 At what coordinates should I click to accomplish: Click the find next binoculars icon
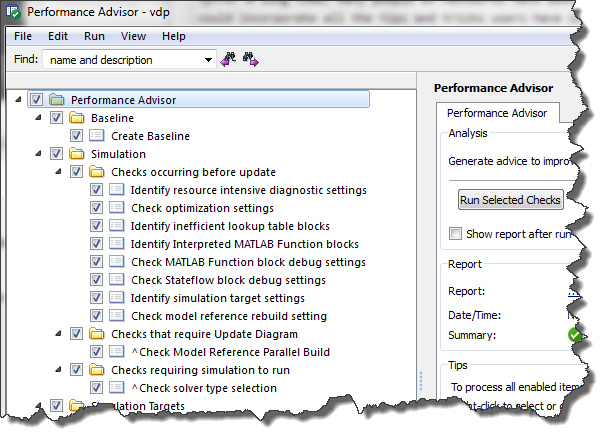click(x=251, y=60)
